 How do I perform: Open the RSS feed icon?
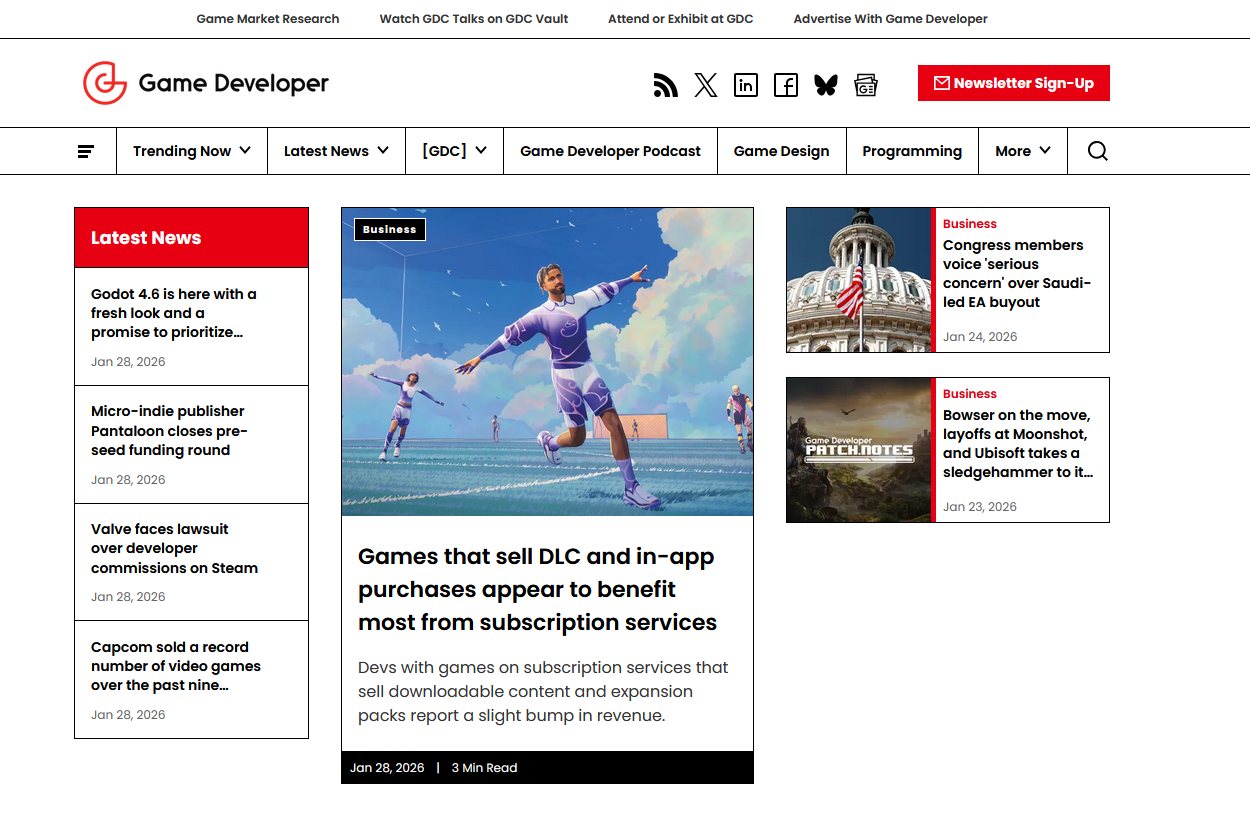[x=665, y=85]
